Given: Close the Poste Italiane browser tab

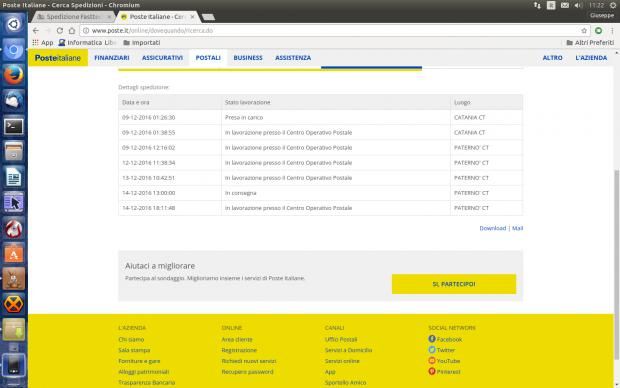Looking at the screenshot, I should click(x=193, y=17).
